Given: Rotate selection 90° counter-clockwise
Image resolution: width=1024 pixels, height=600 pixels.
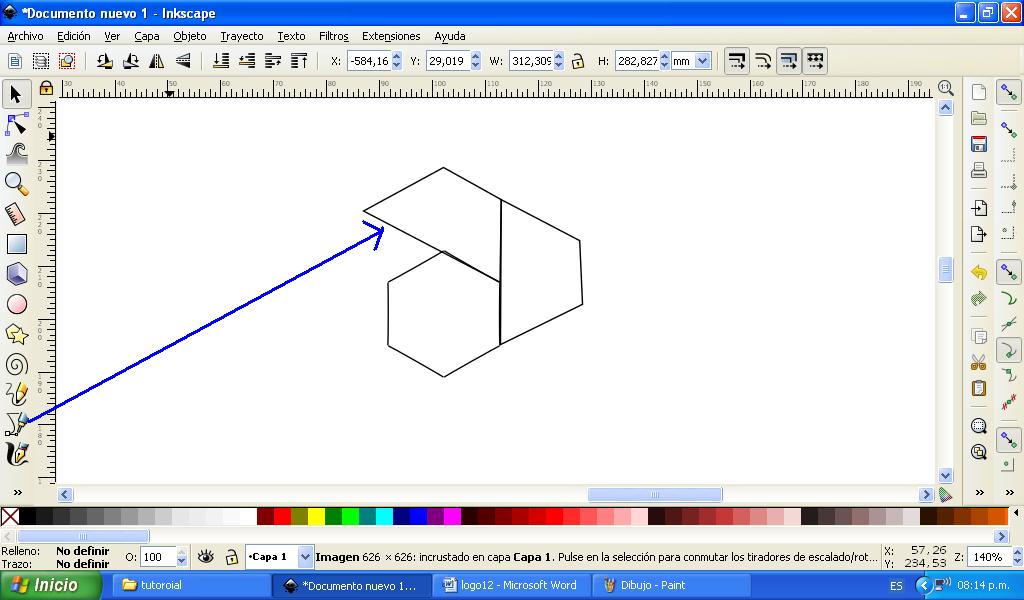Looking at the screenshot, I should [104, 61].
